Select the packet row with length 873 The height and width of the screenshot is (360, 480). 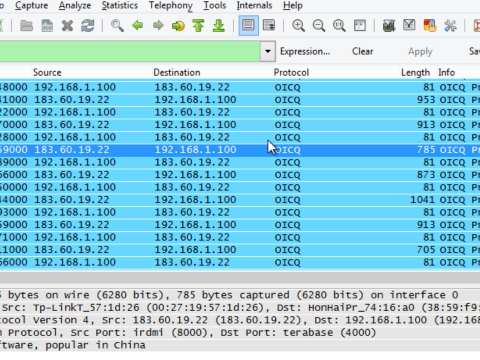click(x=240, y=175)
